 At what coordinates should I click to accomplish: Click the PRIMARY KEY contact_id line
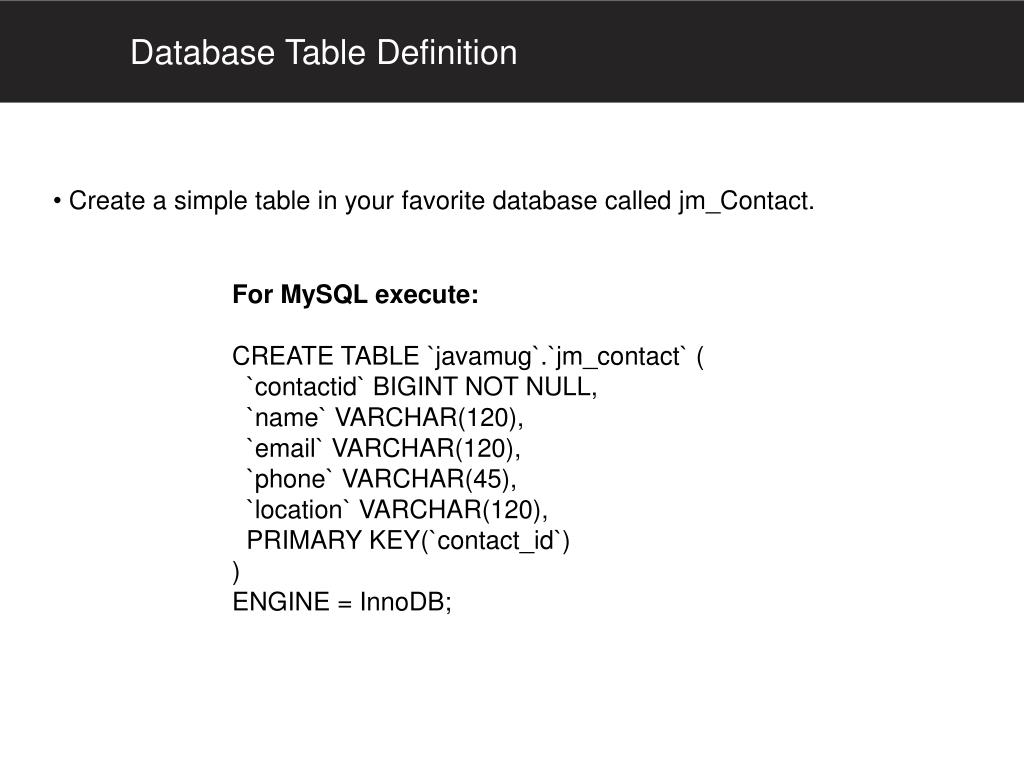pyautogui.click(x=408, y=541)
